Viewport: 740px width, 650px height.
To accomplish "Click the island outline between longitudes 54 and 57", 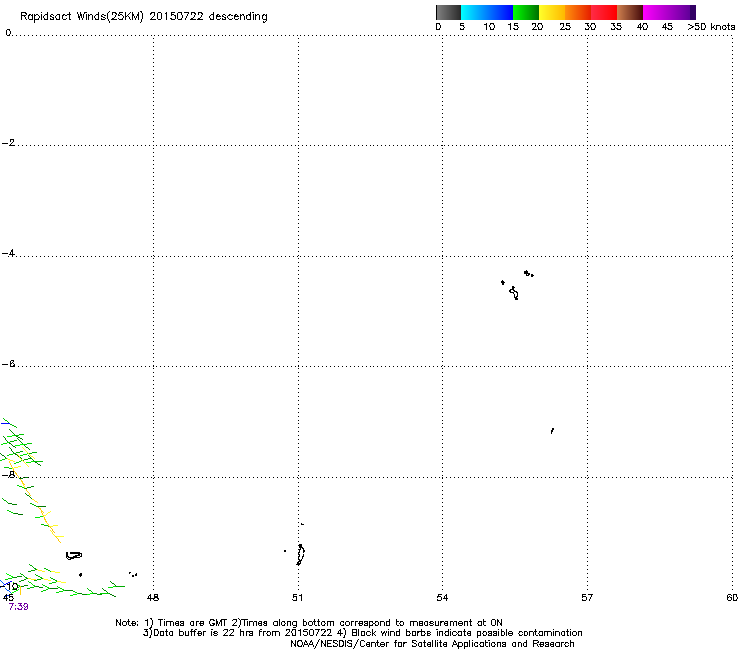I will 514,293.
